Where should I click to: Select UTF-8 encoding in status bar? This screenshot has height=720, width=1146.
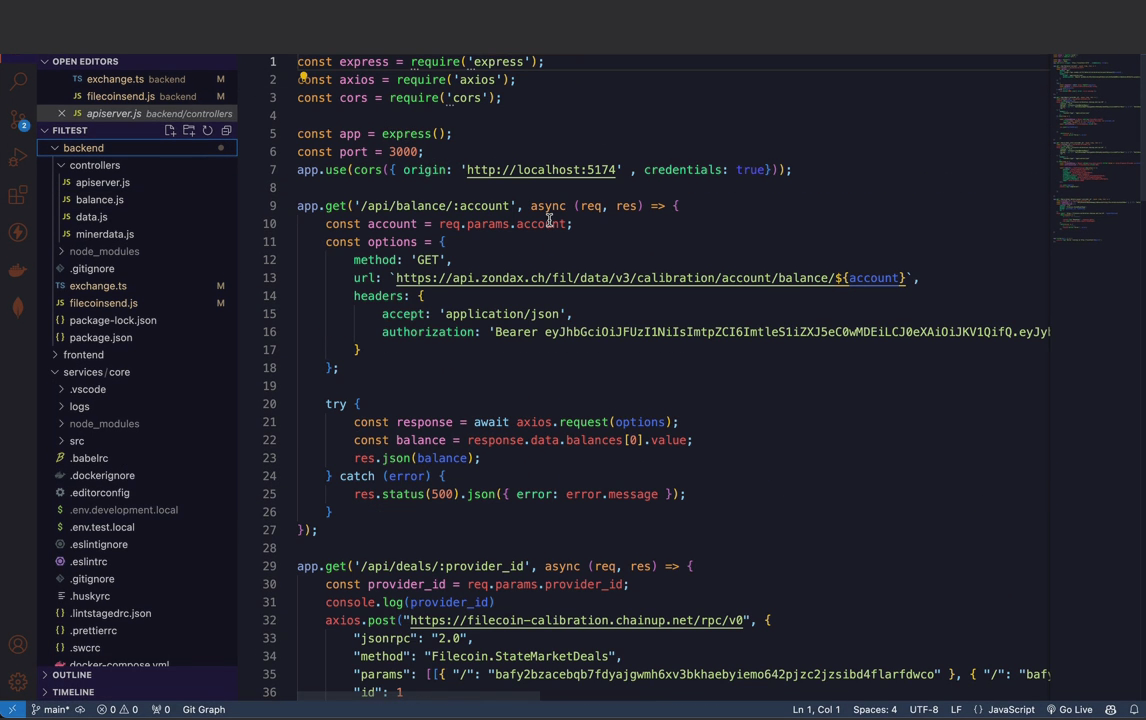pyautogui.click(x=924, y=710)
